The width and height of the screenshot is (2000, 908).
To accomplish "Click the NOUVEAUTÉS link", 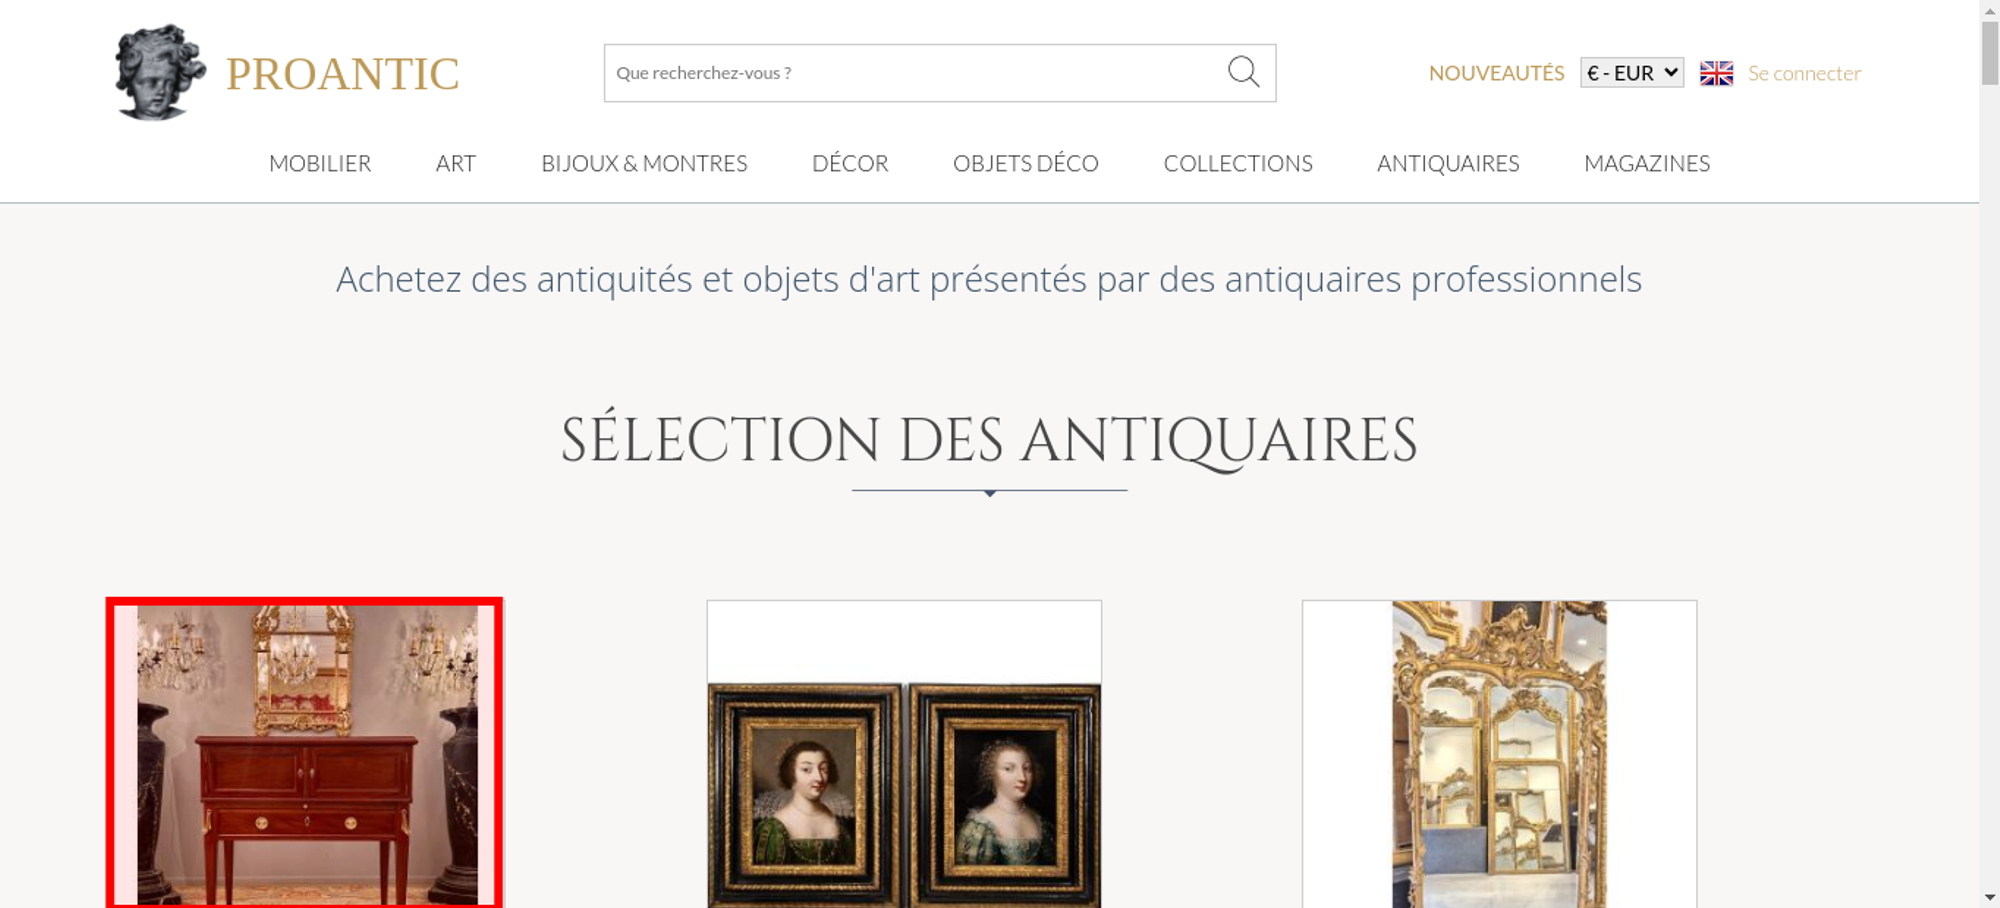I will 1496,73.
